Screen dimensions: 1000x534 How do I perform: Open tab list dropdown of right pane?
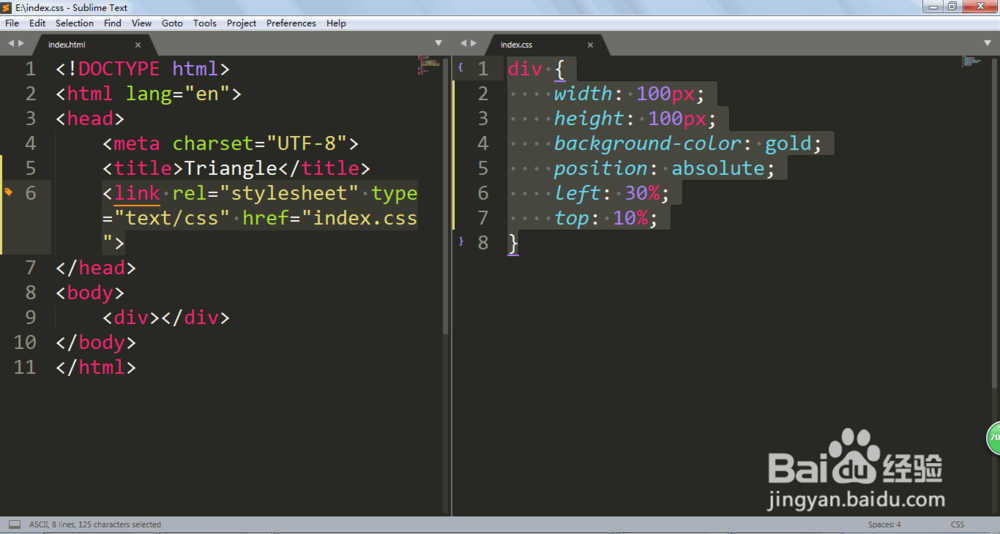coord(987,43)
